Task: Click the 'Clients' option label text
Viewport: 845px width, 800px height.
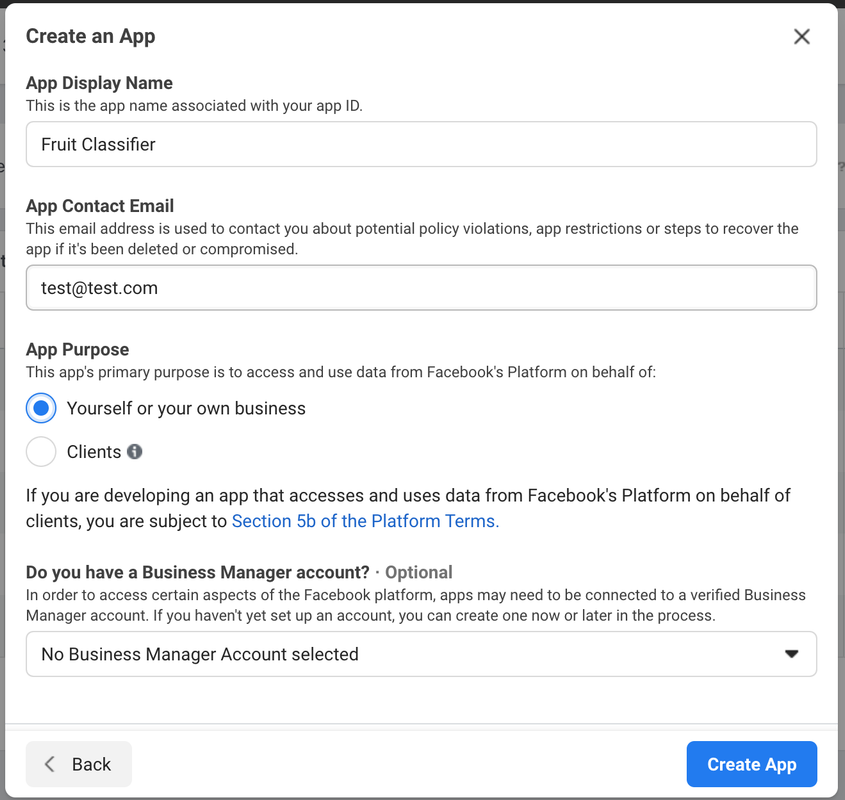Action: [94, 452]
